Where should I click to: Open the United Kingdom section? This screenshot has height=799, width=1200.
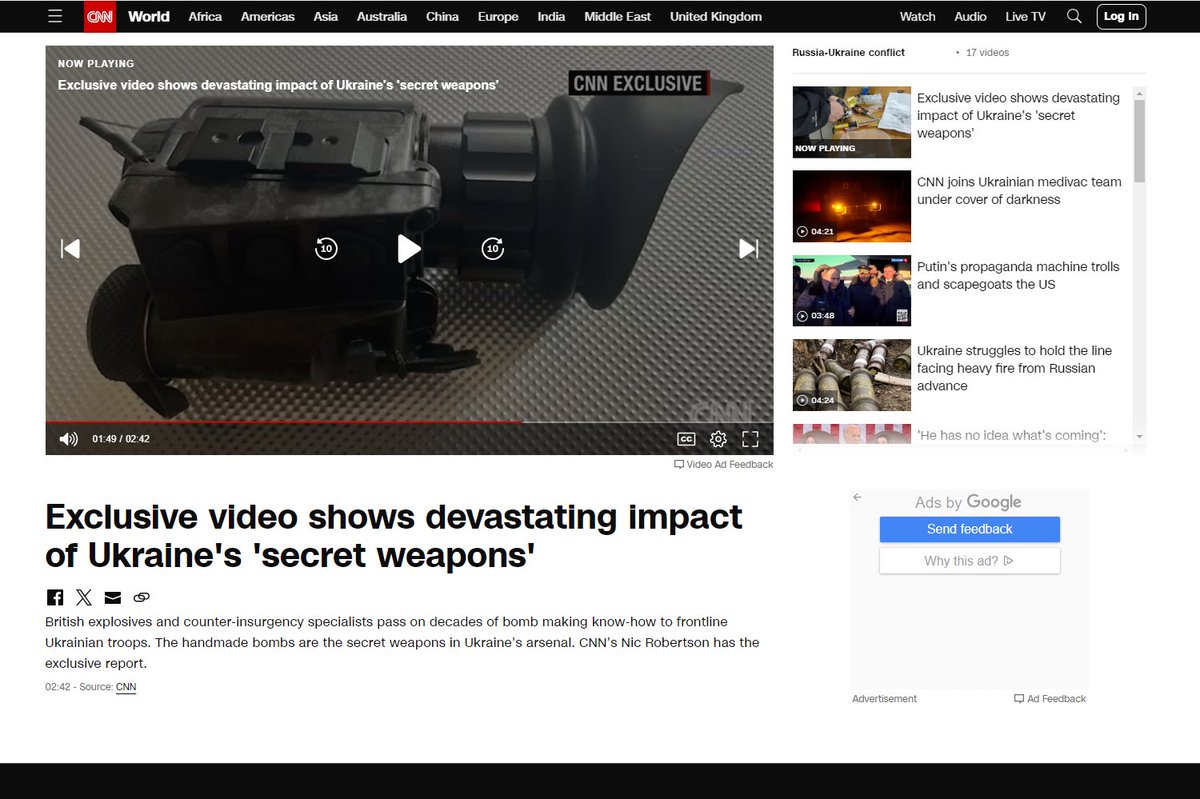(716, 16)
